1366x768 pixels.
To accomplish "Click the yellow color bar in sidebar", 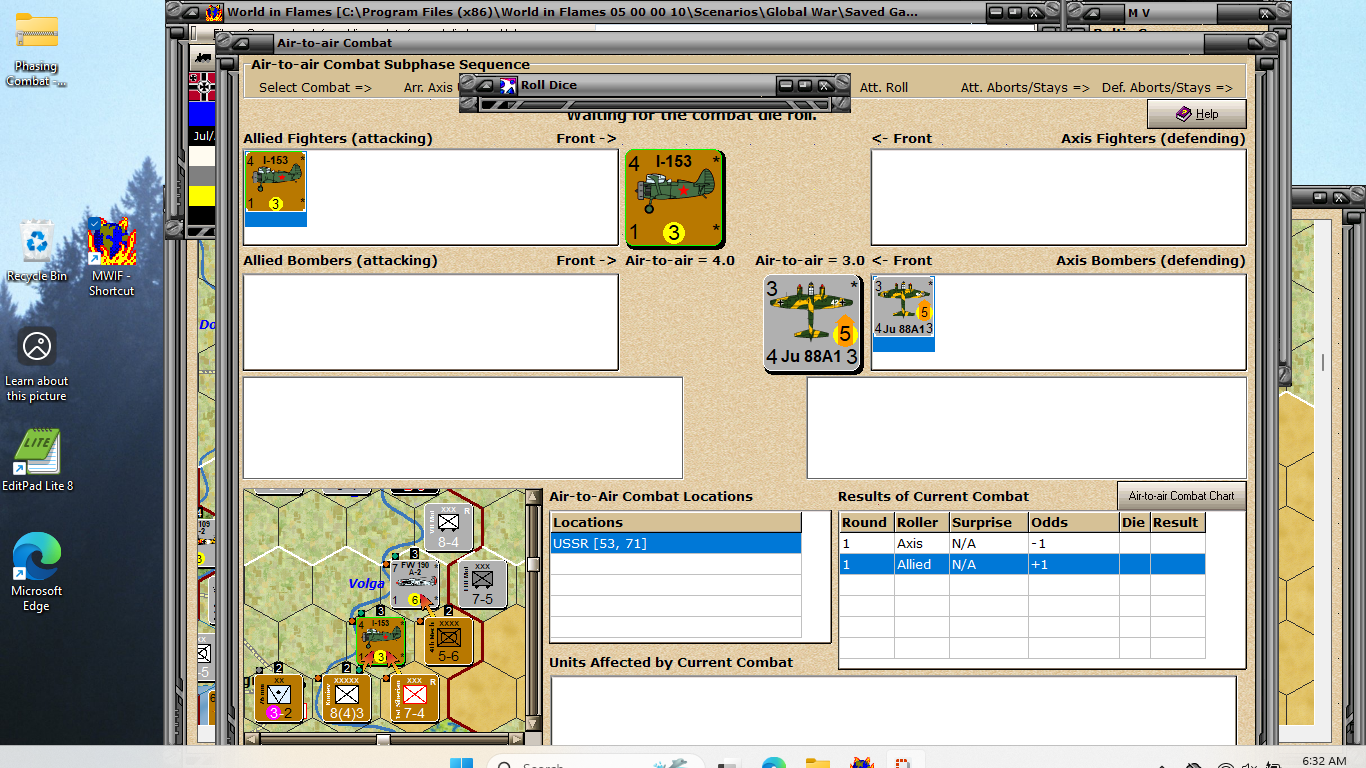I will coord(202,196).
